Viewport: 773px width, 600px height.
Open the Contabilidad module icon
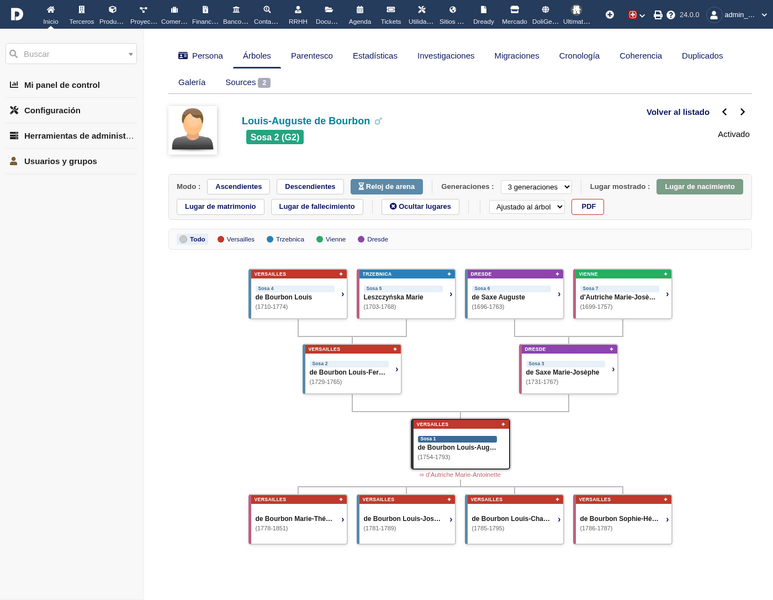267,9
